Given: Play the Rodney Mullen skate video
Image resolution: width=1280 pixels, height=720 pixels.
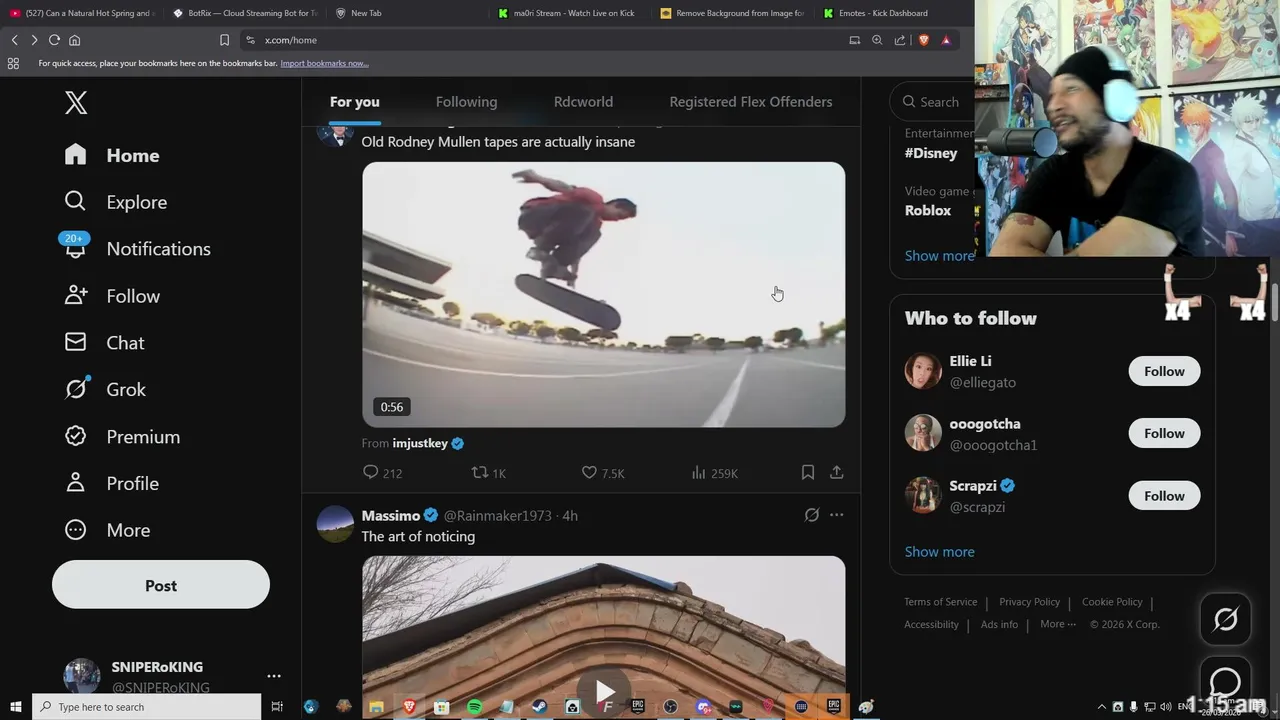Looking at the screenshot, I should (603, 295).
